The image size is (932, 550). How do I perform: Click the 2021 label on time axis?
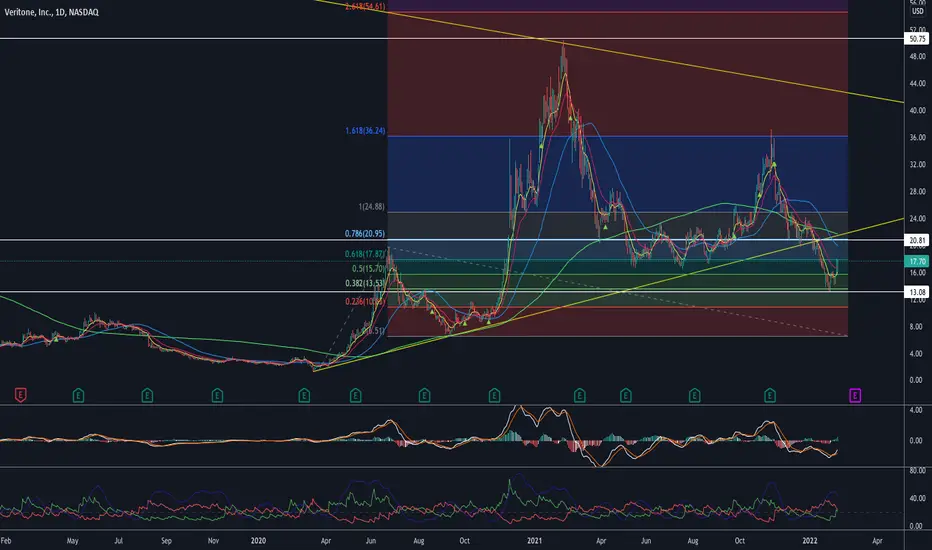coord(534,540)
